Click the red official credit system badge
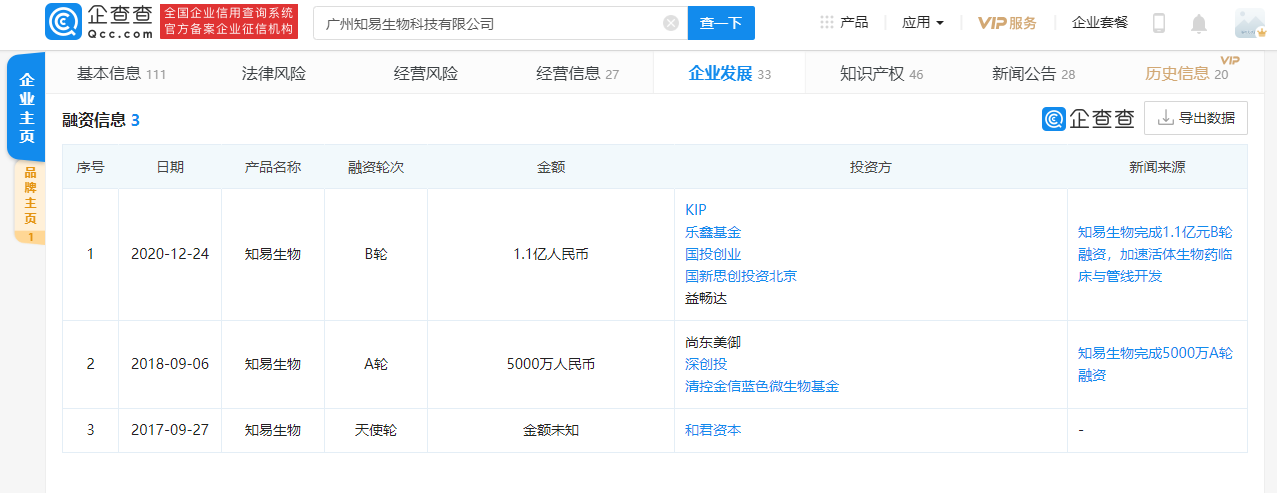The width and height of the screenshot is (1277, 493). [x=229, y=22]
